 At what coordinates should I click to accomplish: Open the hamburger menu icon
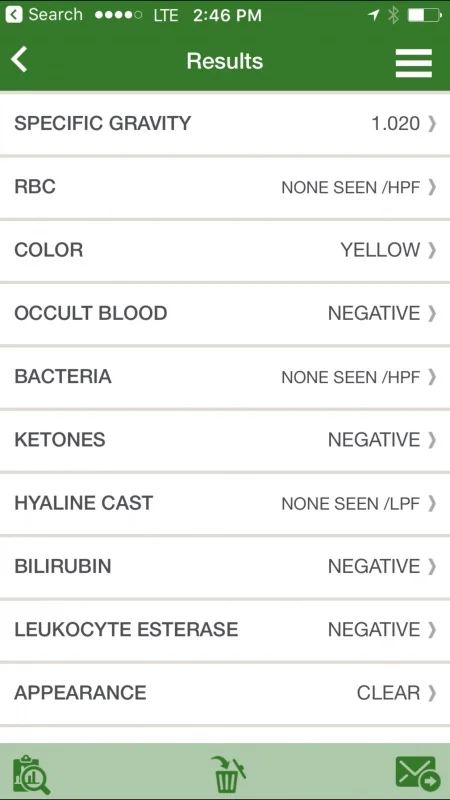tap(413, 63)
